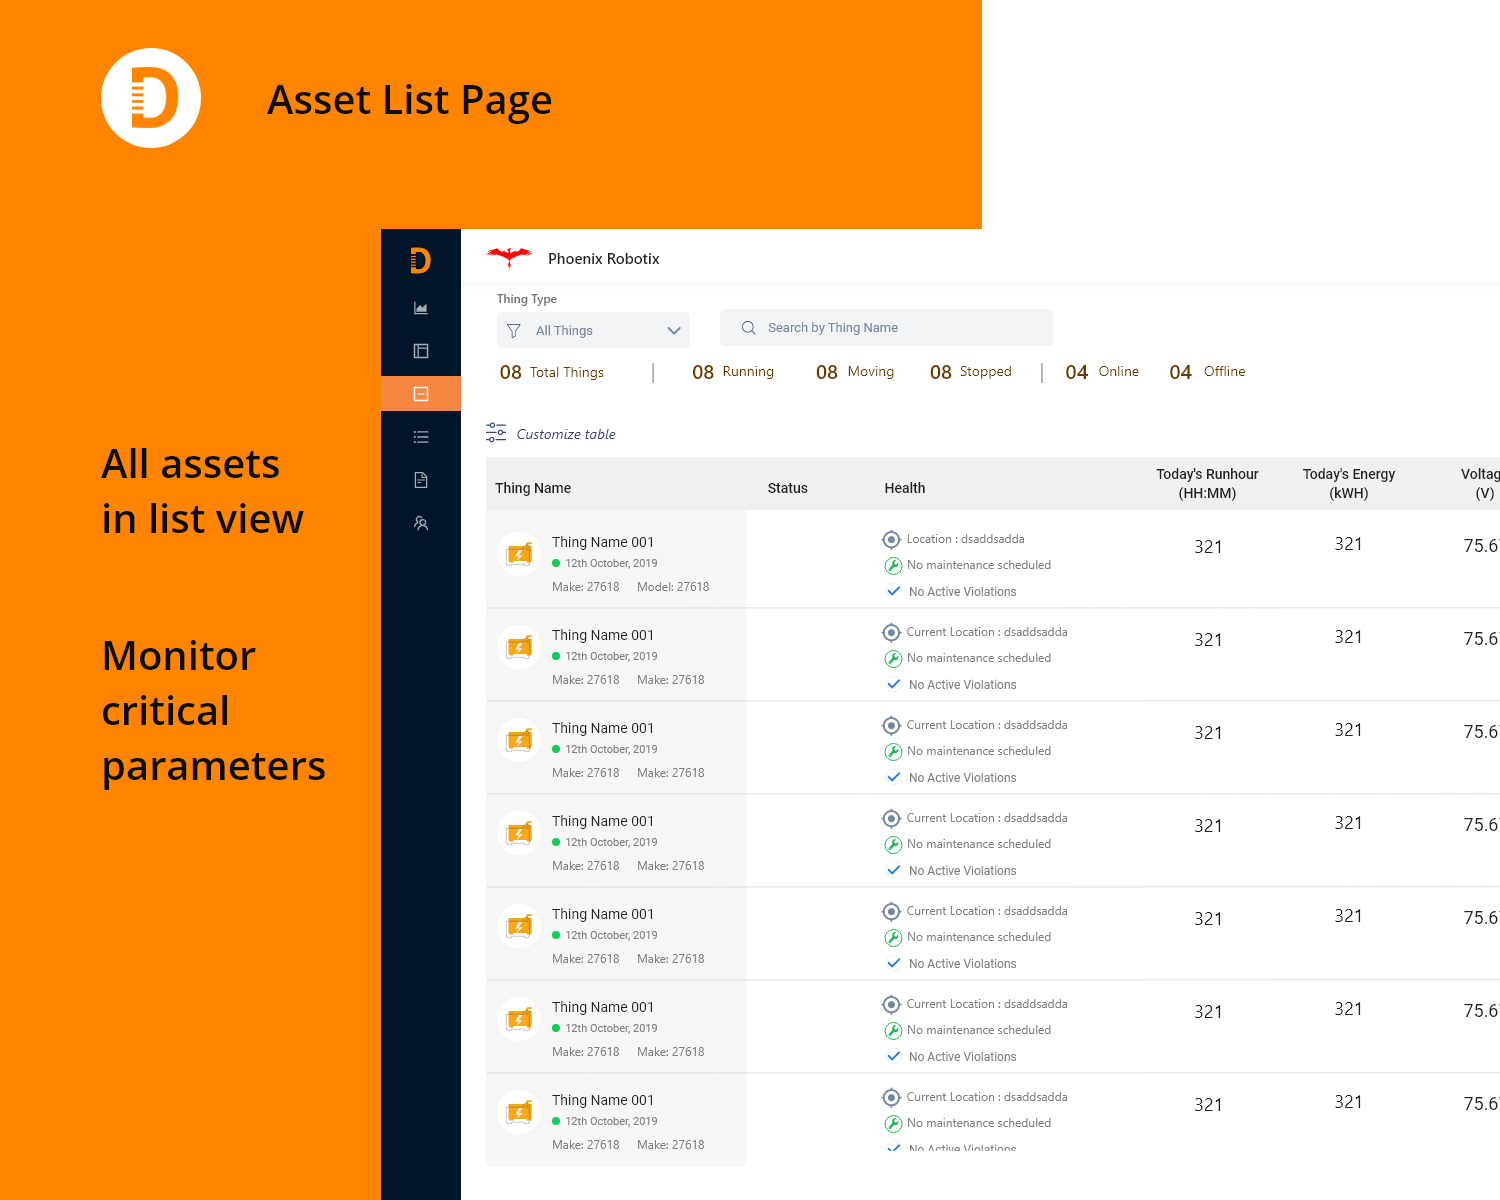Expand the All Things dropdown
This screenshot has width=1500, height=1200.
pyautogui.click(x=593, y=330)
